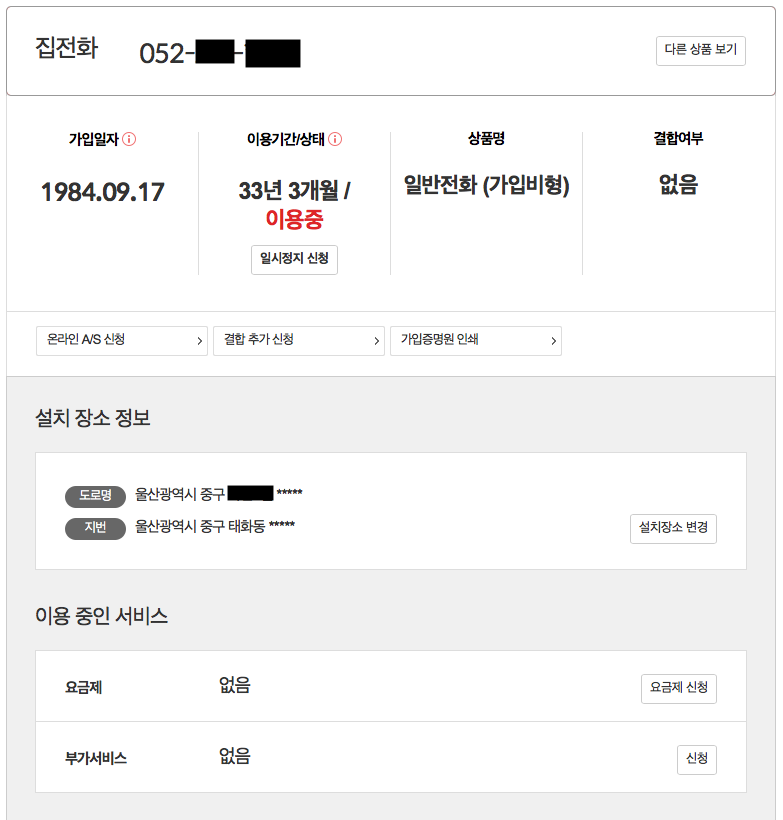Viewport: 783px width, 820px height.
Task: Click the 일반전화 (가입비형) product name
Action: [x=486, y=185]
